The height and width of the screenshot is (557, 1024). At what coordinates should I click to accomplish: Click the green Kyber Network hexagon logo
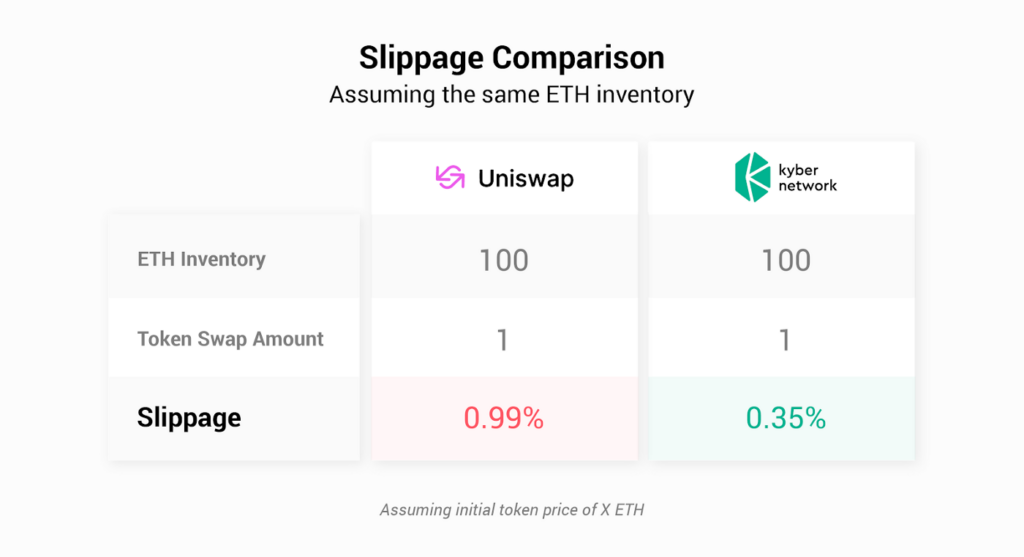(752, 177)
